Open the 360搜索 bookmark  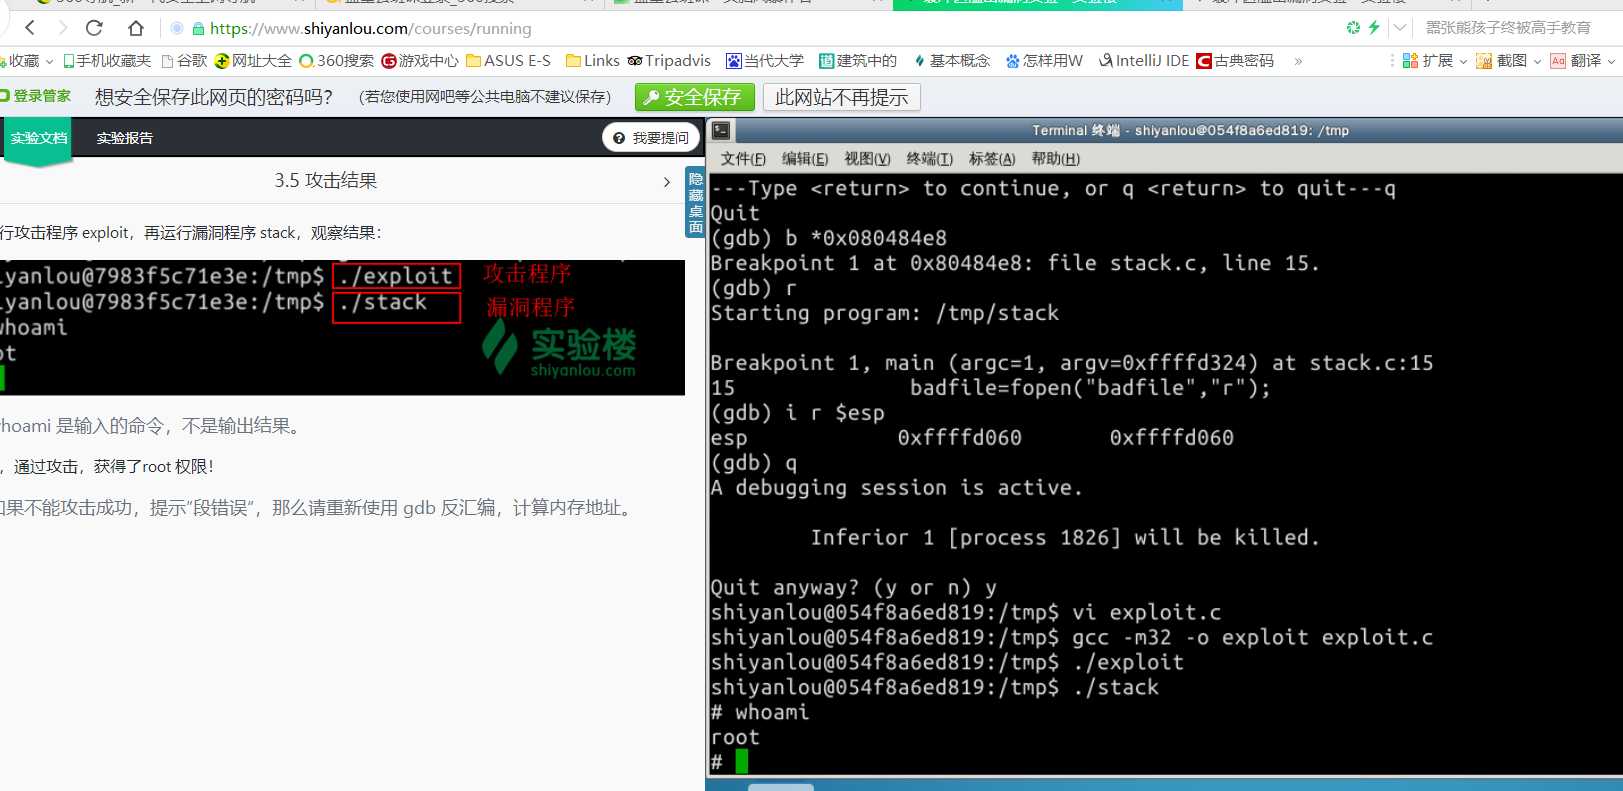coord(336,61)
